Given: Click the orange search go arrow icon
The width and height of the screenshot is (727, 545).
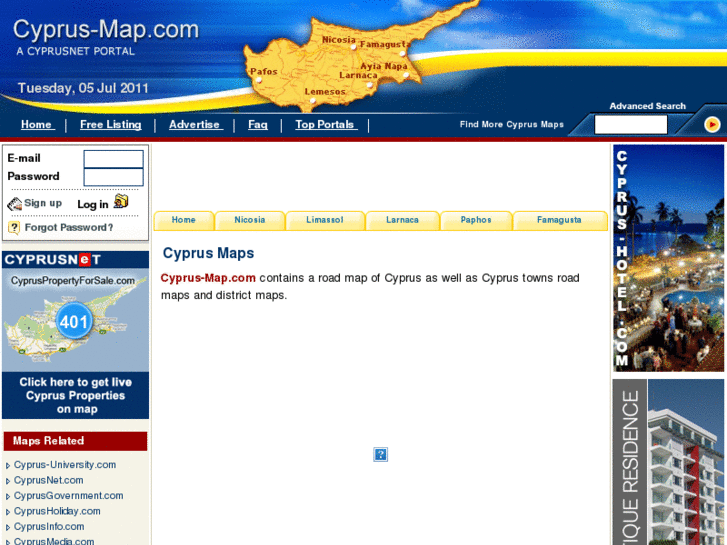Looking at the screenshot, I should [x=712, y=124].
